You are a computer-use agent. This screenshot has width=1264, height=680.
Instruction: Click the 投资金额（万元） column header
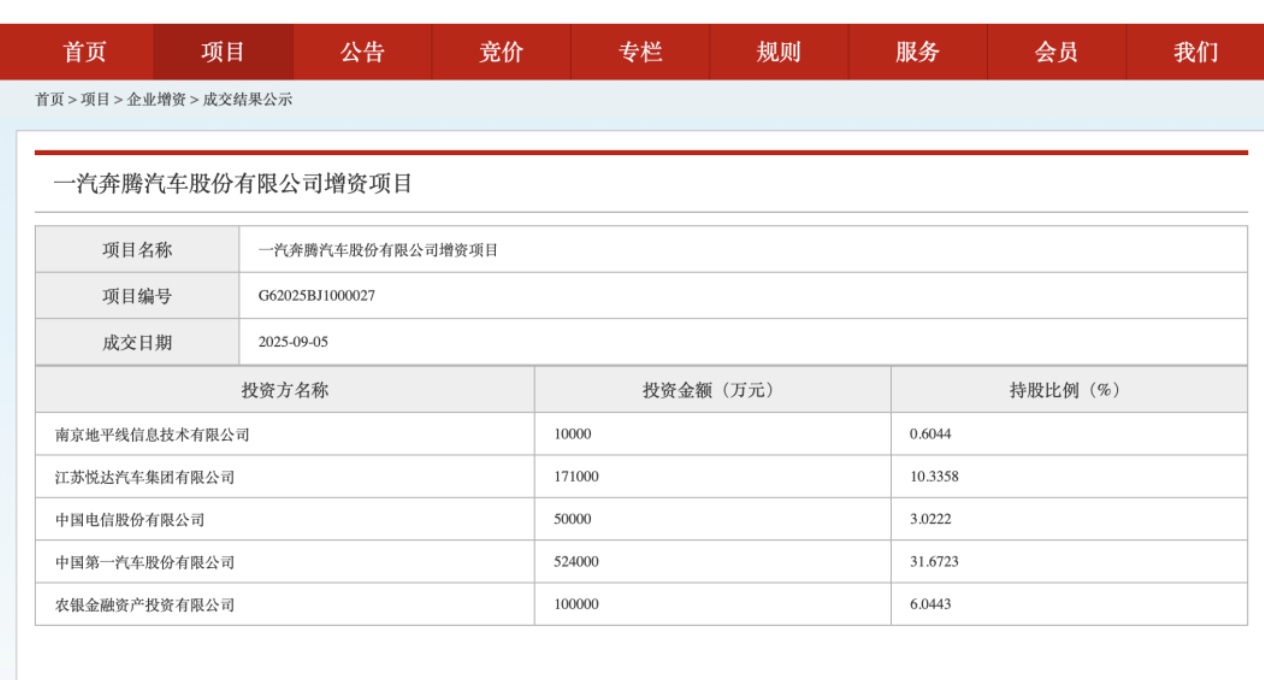pyautogui.click(x=712, y=390)
